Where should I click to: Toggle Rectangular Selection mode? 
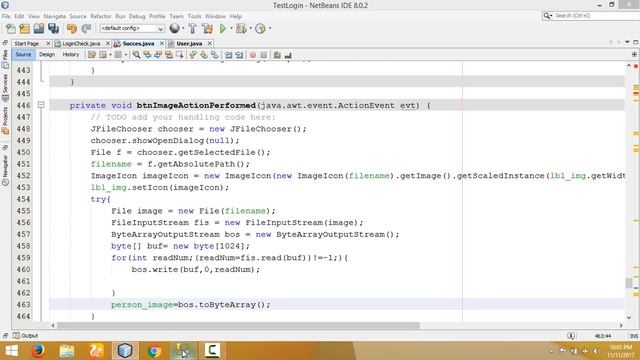click(x=179, y=55)
